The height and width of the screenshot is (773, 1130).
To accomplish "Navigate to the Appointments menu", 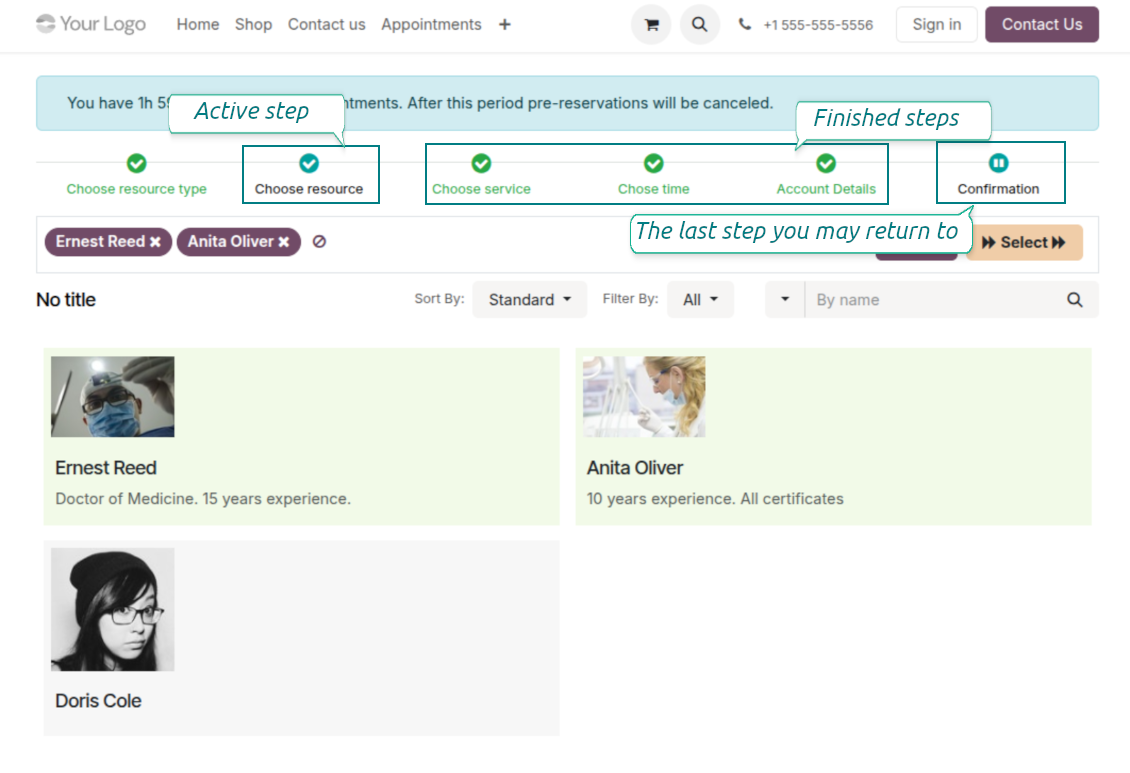I will click(431, 25).
